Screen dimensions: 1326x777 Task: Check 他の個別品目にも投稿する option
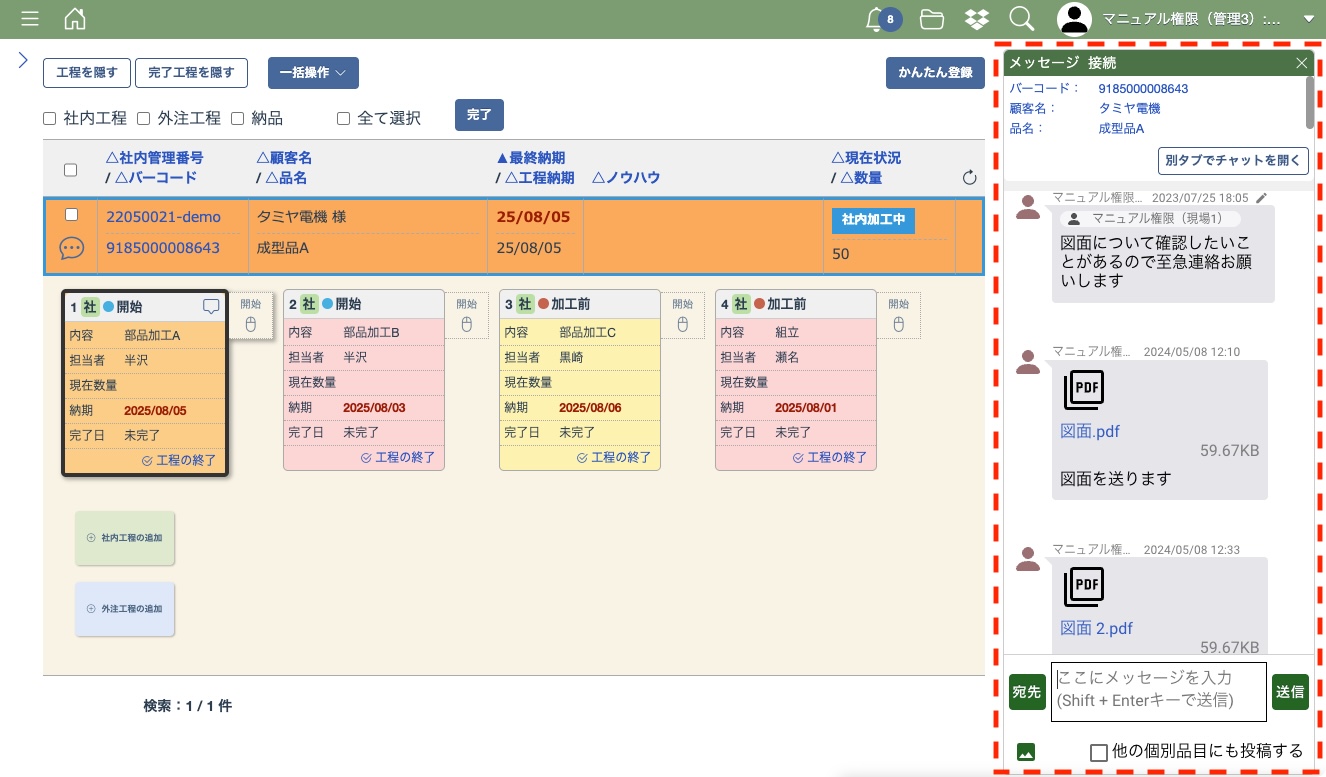pyautogui.click(x=1098, y=752)
